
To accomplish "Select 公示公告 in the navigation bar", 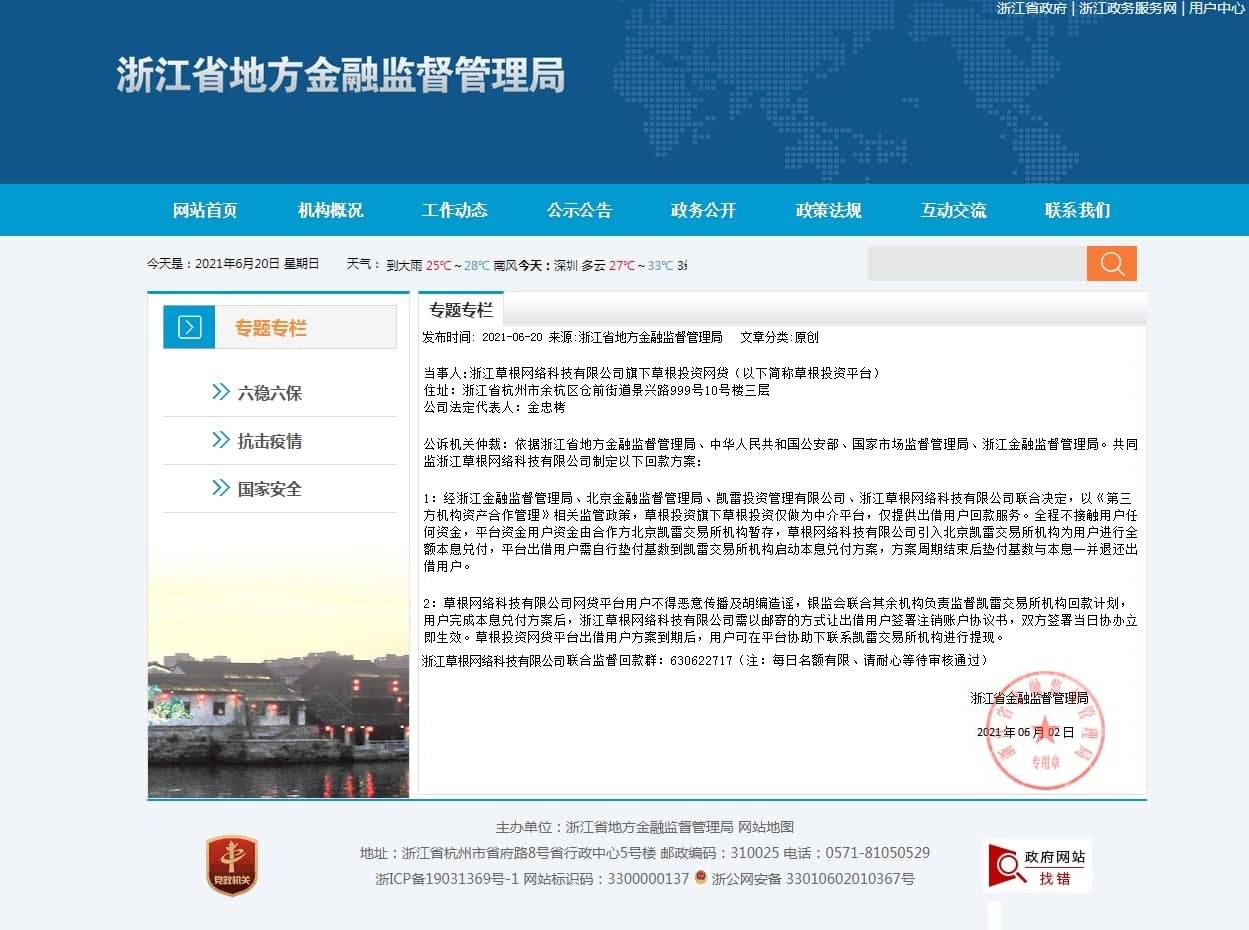I will [x=579, y=210].
